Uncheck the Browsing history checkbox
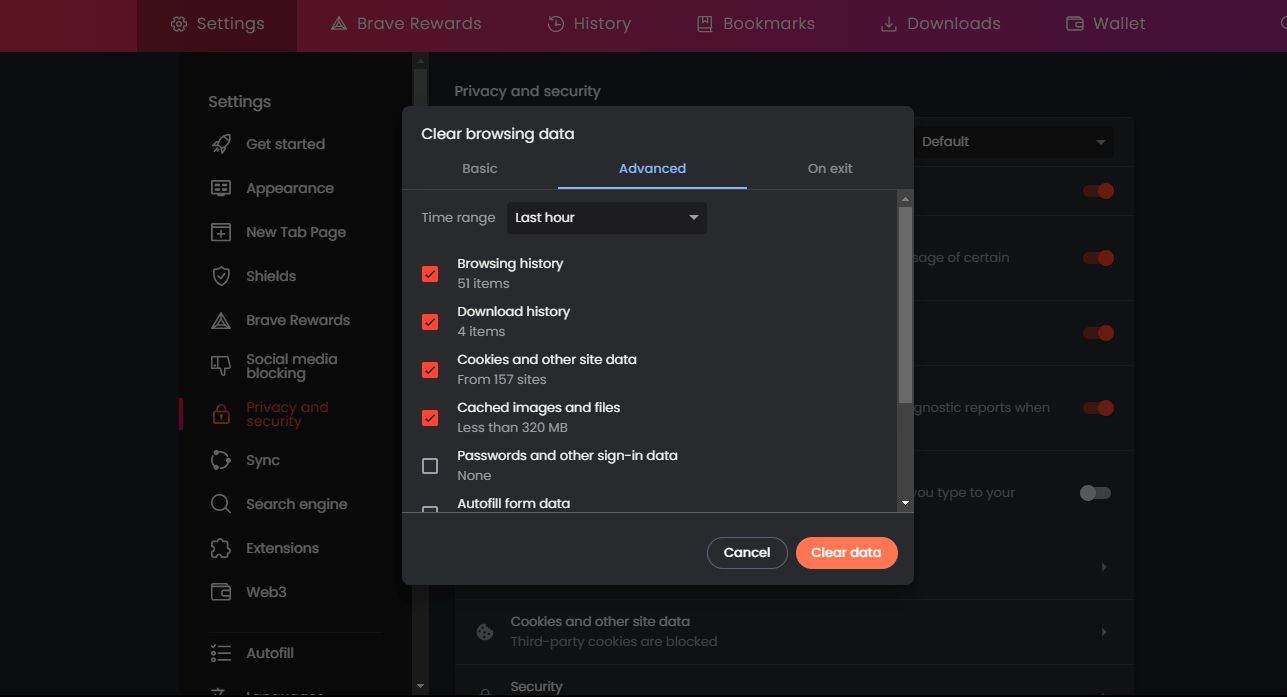Image resolution: width=1287 pixels, height=697 pixels. click(430, 274)
